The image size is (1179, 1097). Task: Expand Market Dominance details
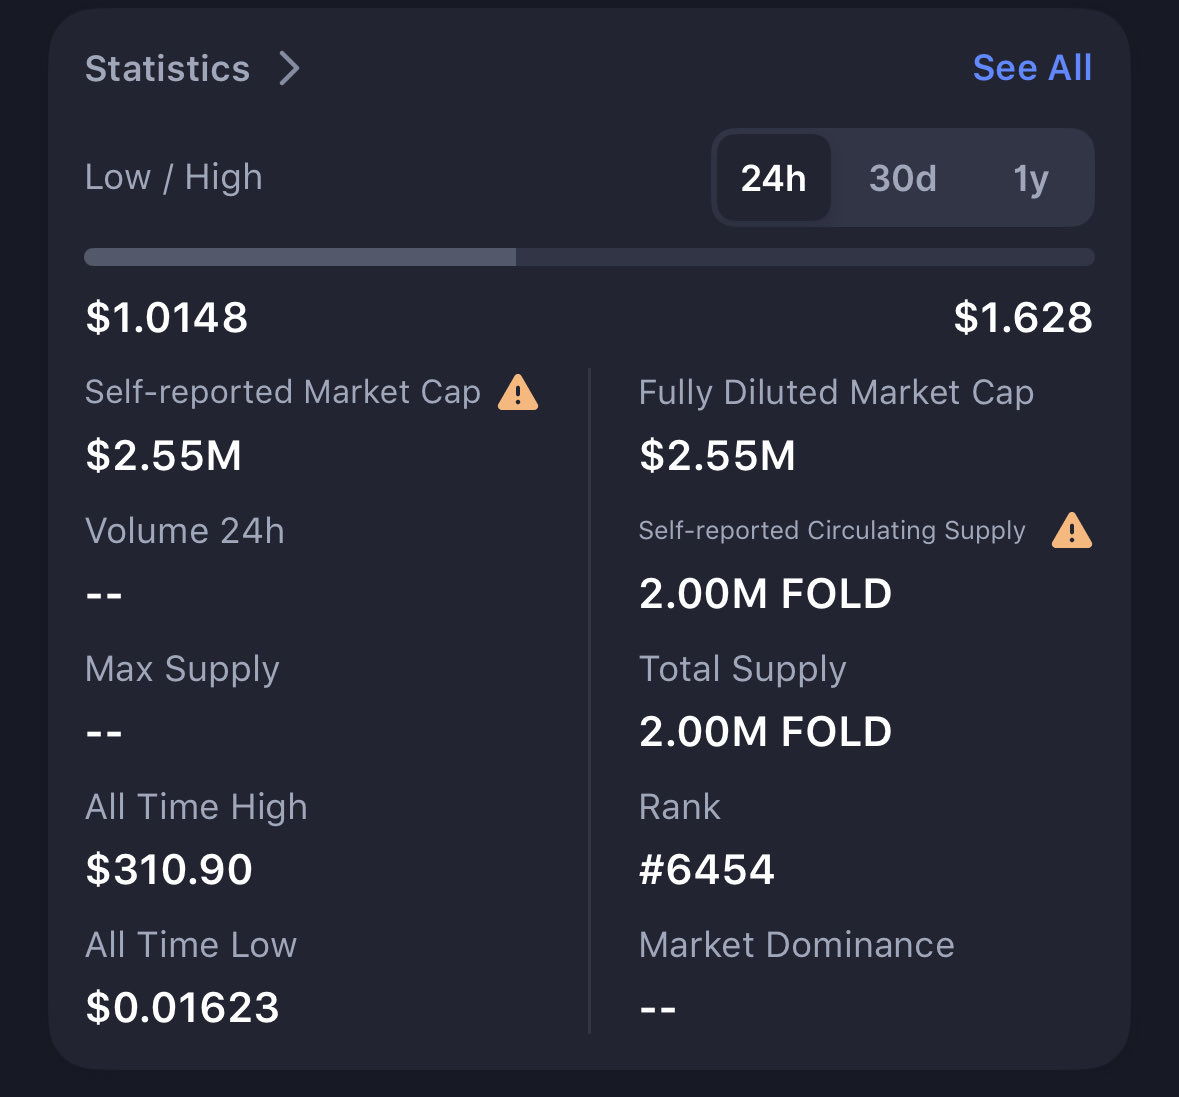point(796,944)
